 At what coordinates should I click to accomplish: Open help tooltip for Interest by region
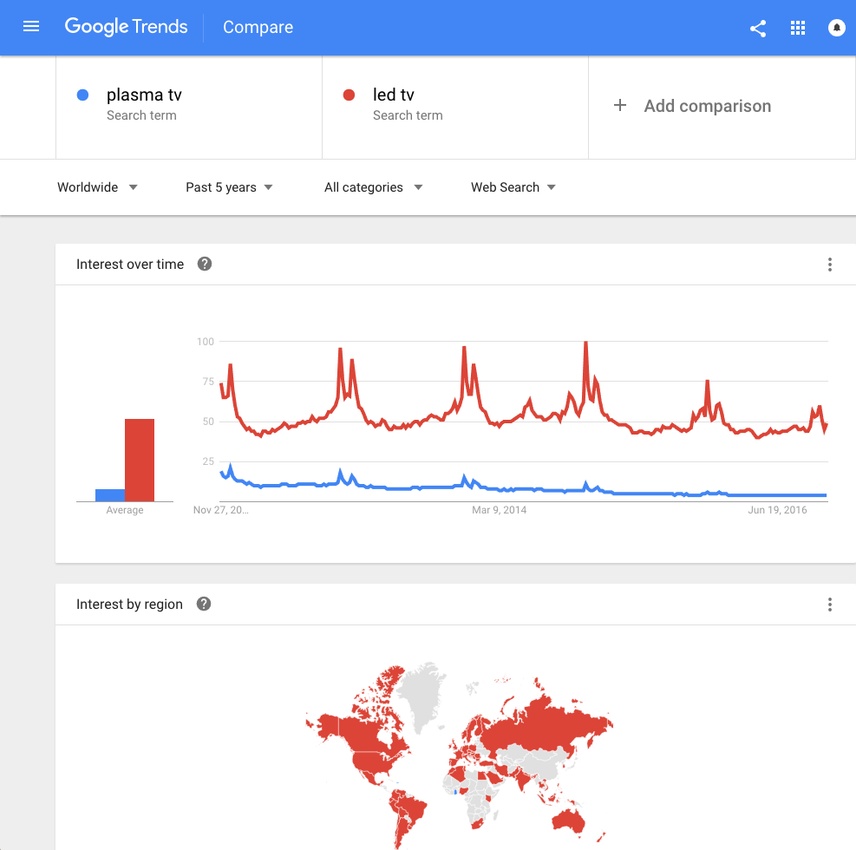pyautogui.click(x=203, y=603)
